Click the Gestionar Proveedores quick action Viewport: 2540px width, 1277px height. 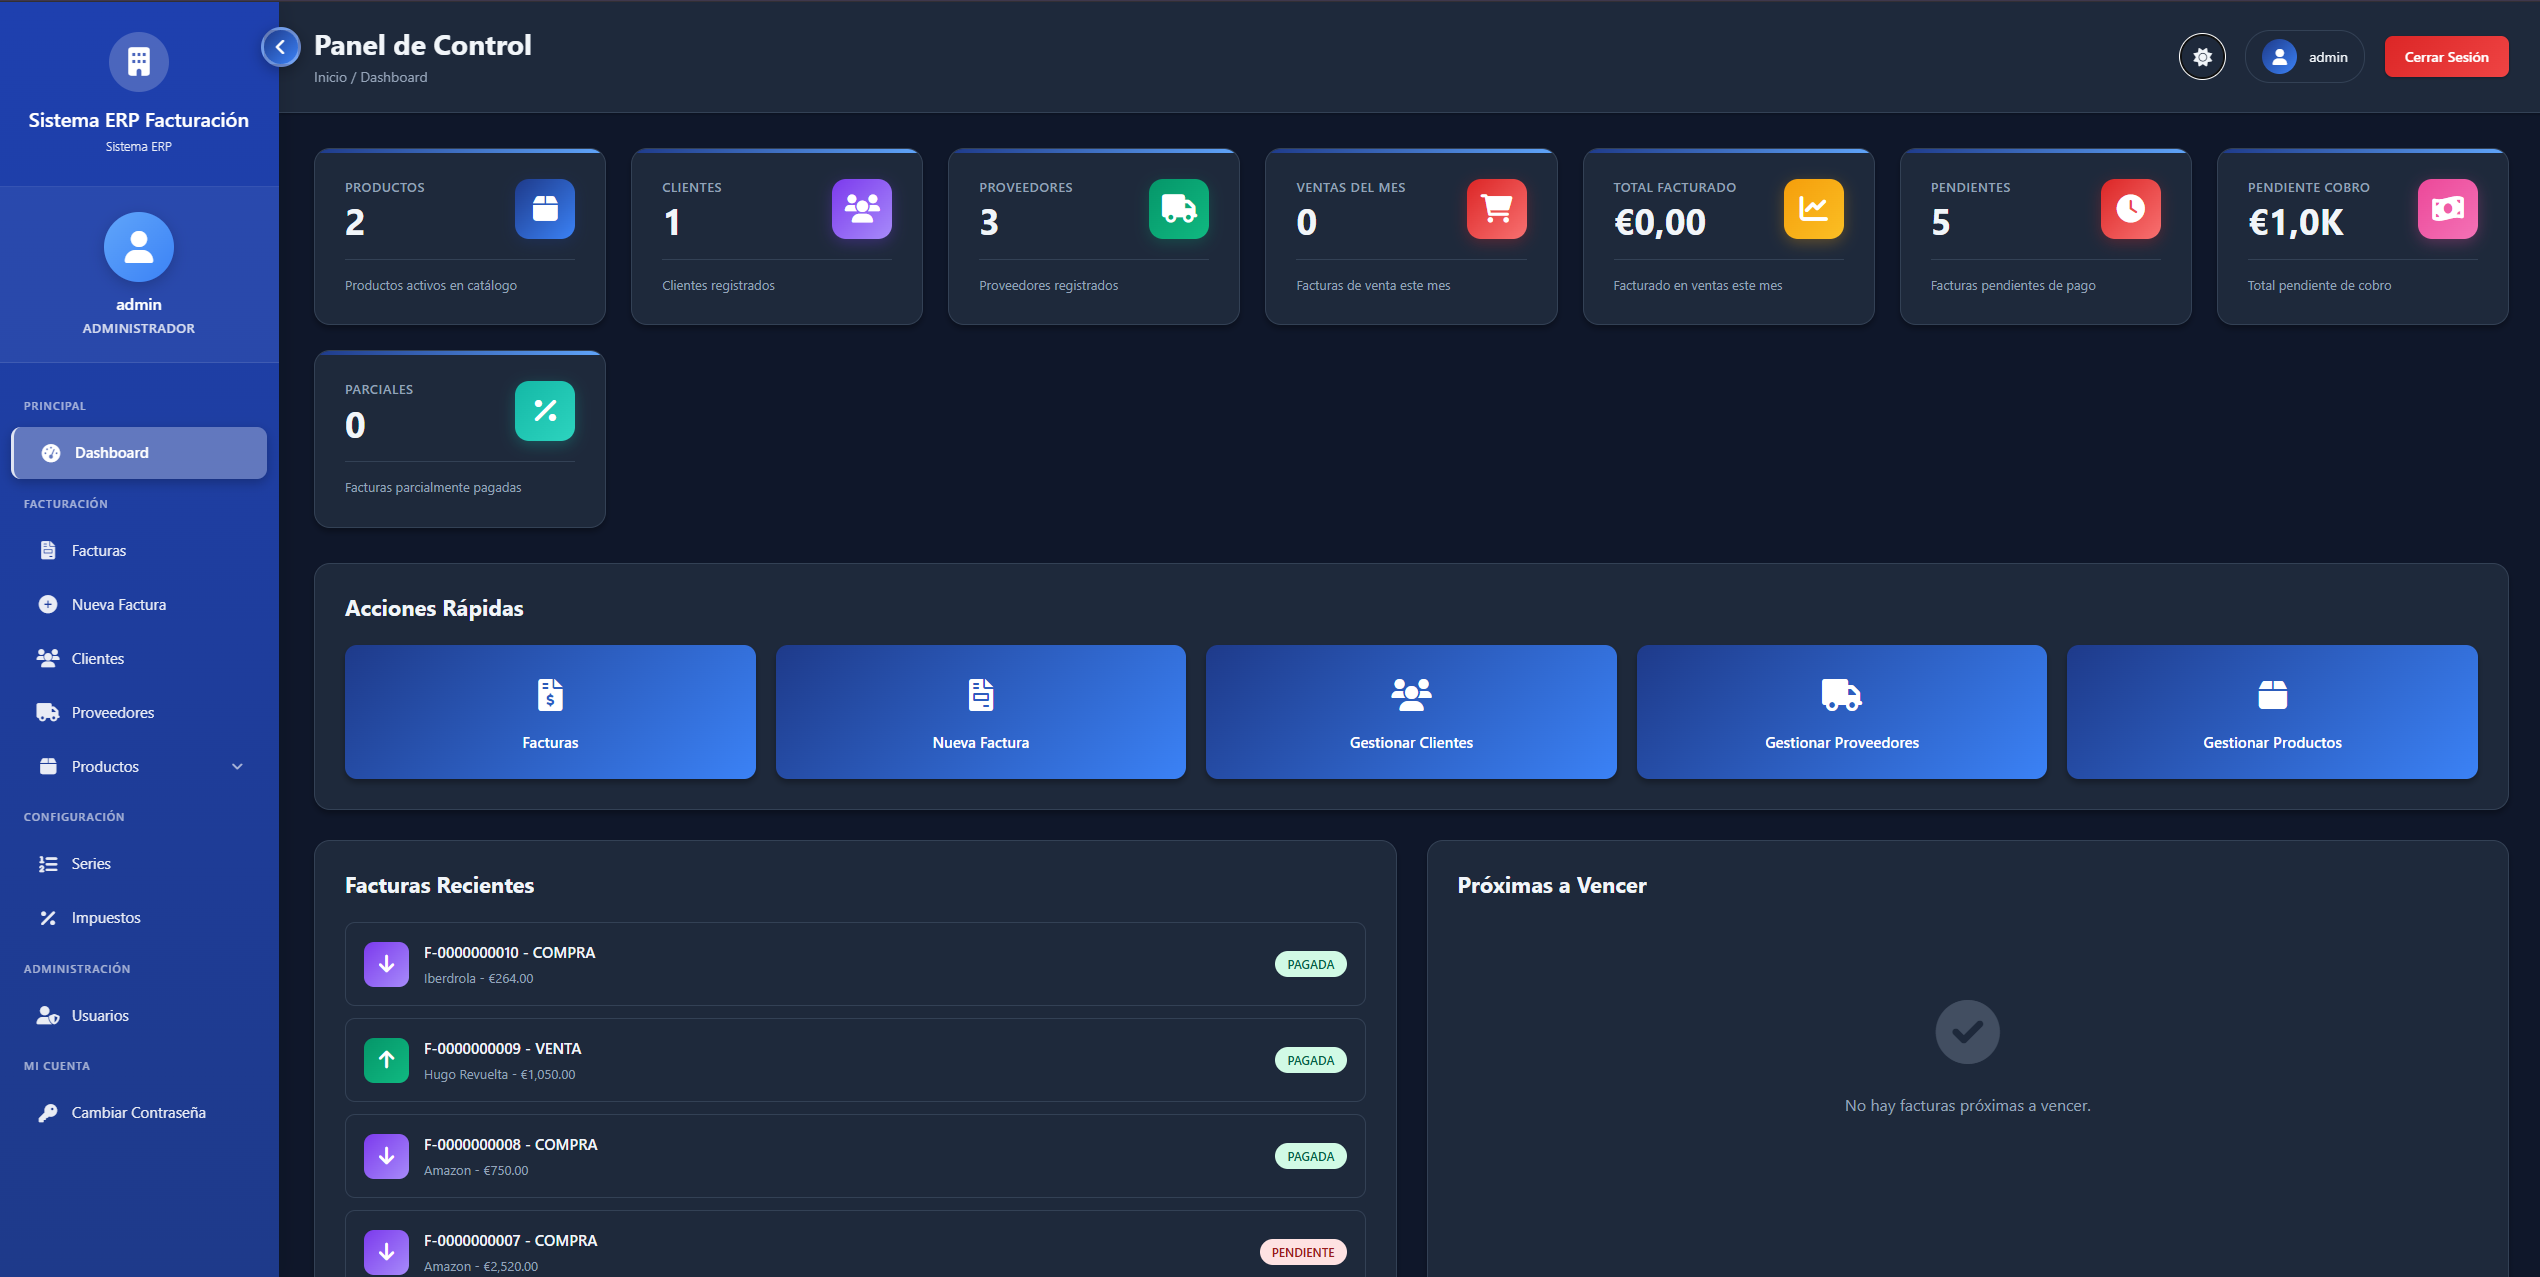click(1841, 712)
